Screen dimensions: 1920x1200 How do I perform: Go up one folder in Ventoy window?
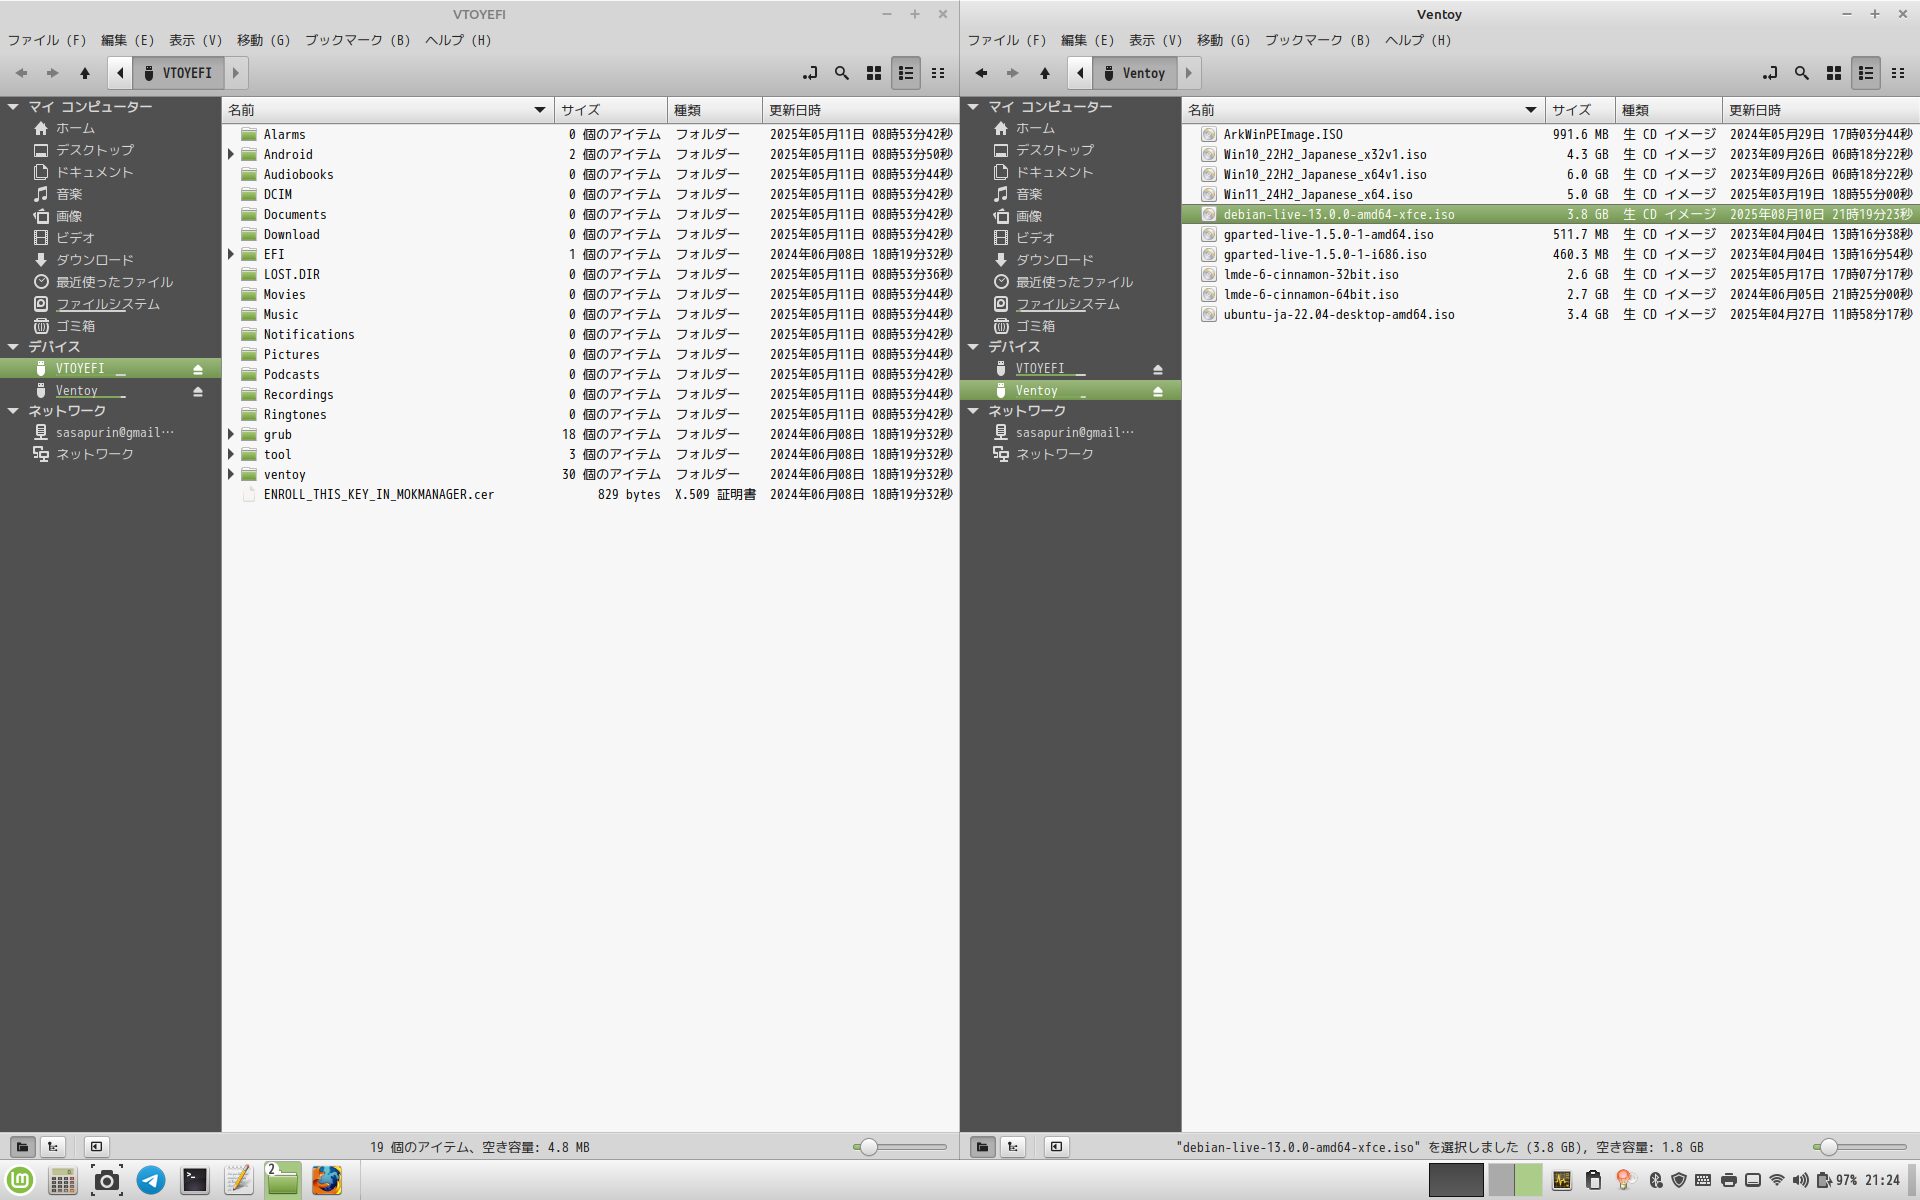point(1045,73)
